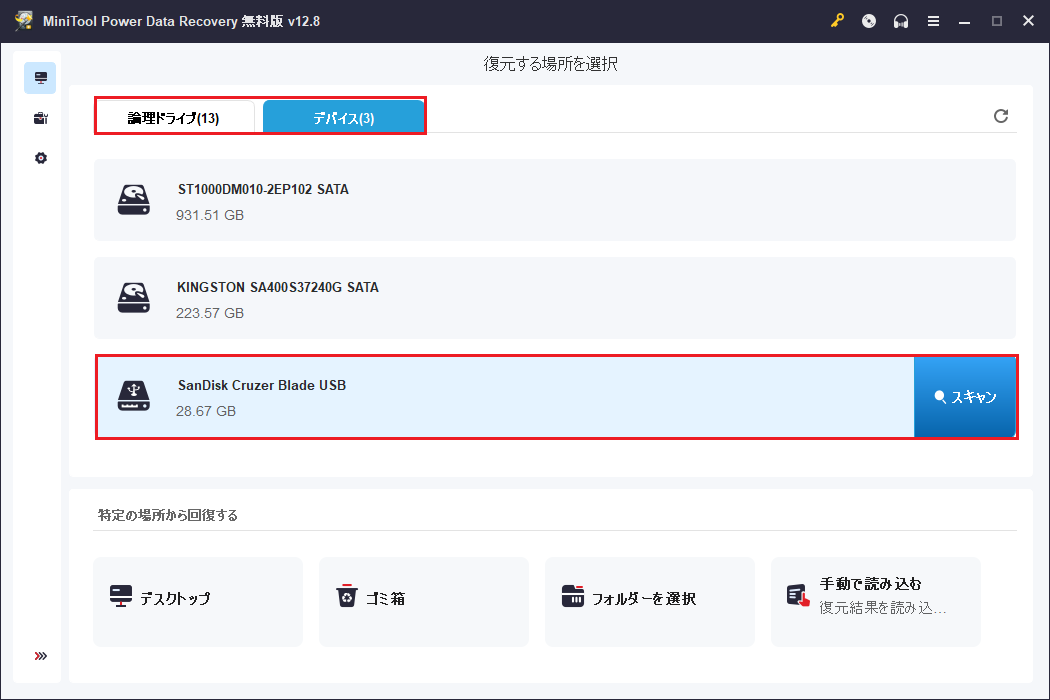Image resolution: width=1050 pixels, height=700 pixels.
Task: Click the スキャン button for SanDisk USB
Action: (x=964, y=397)
